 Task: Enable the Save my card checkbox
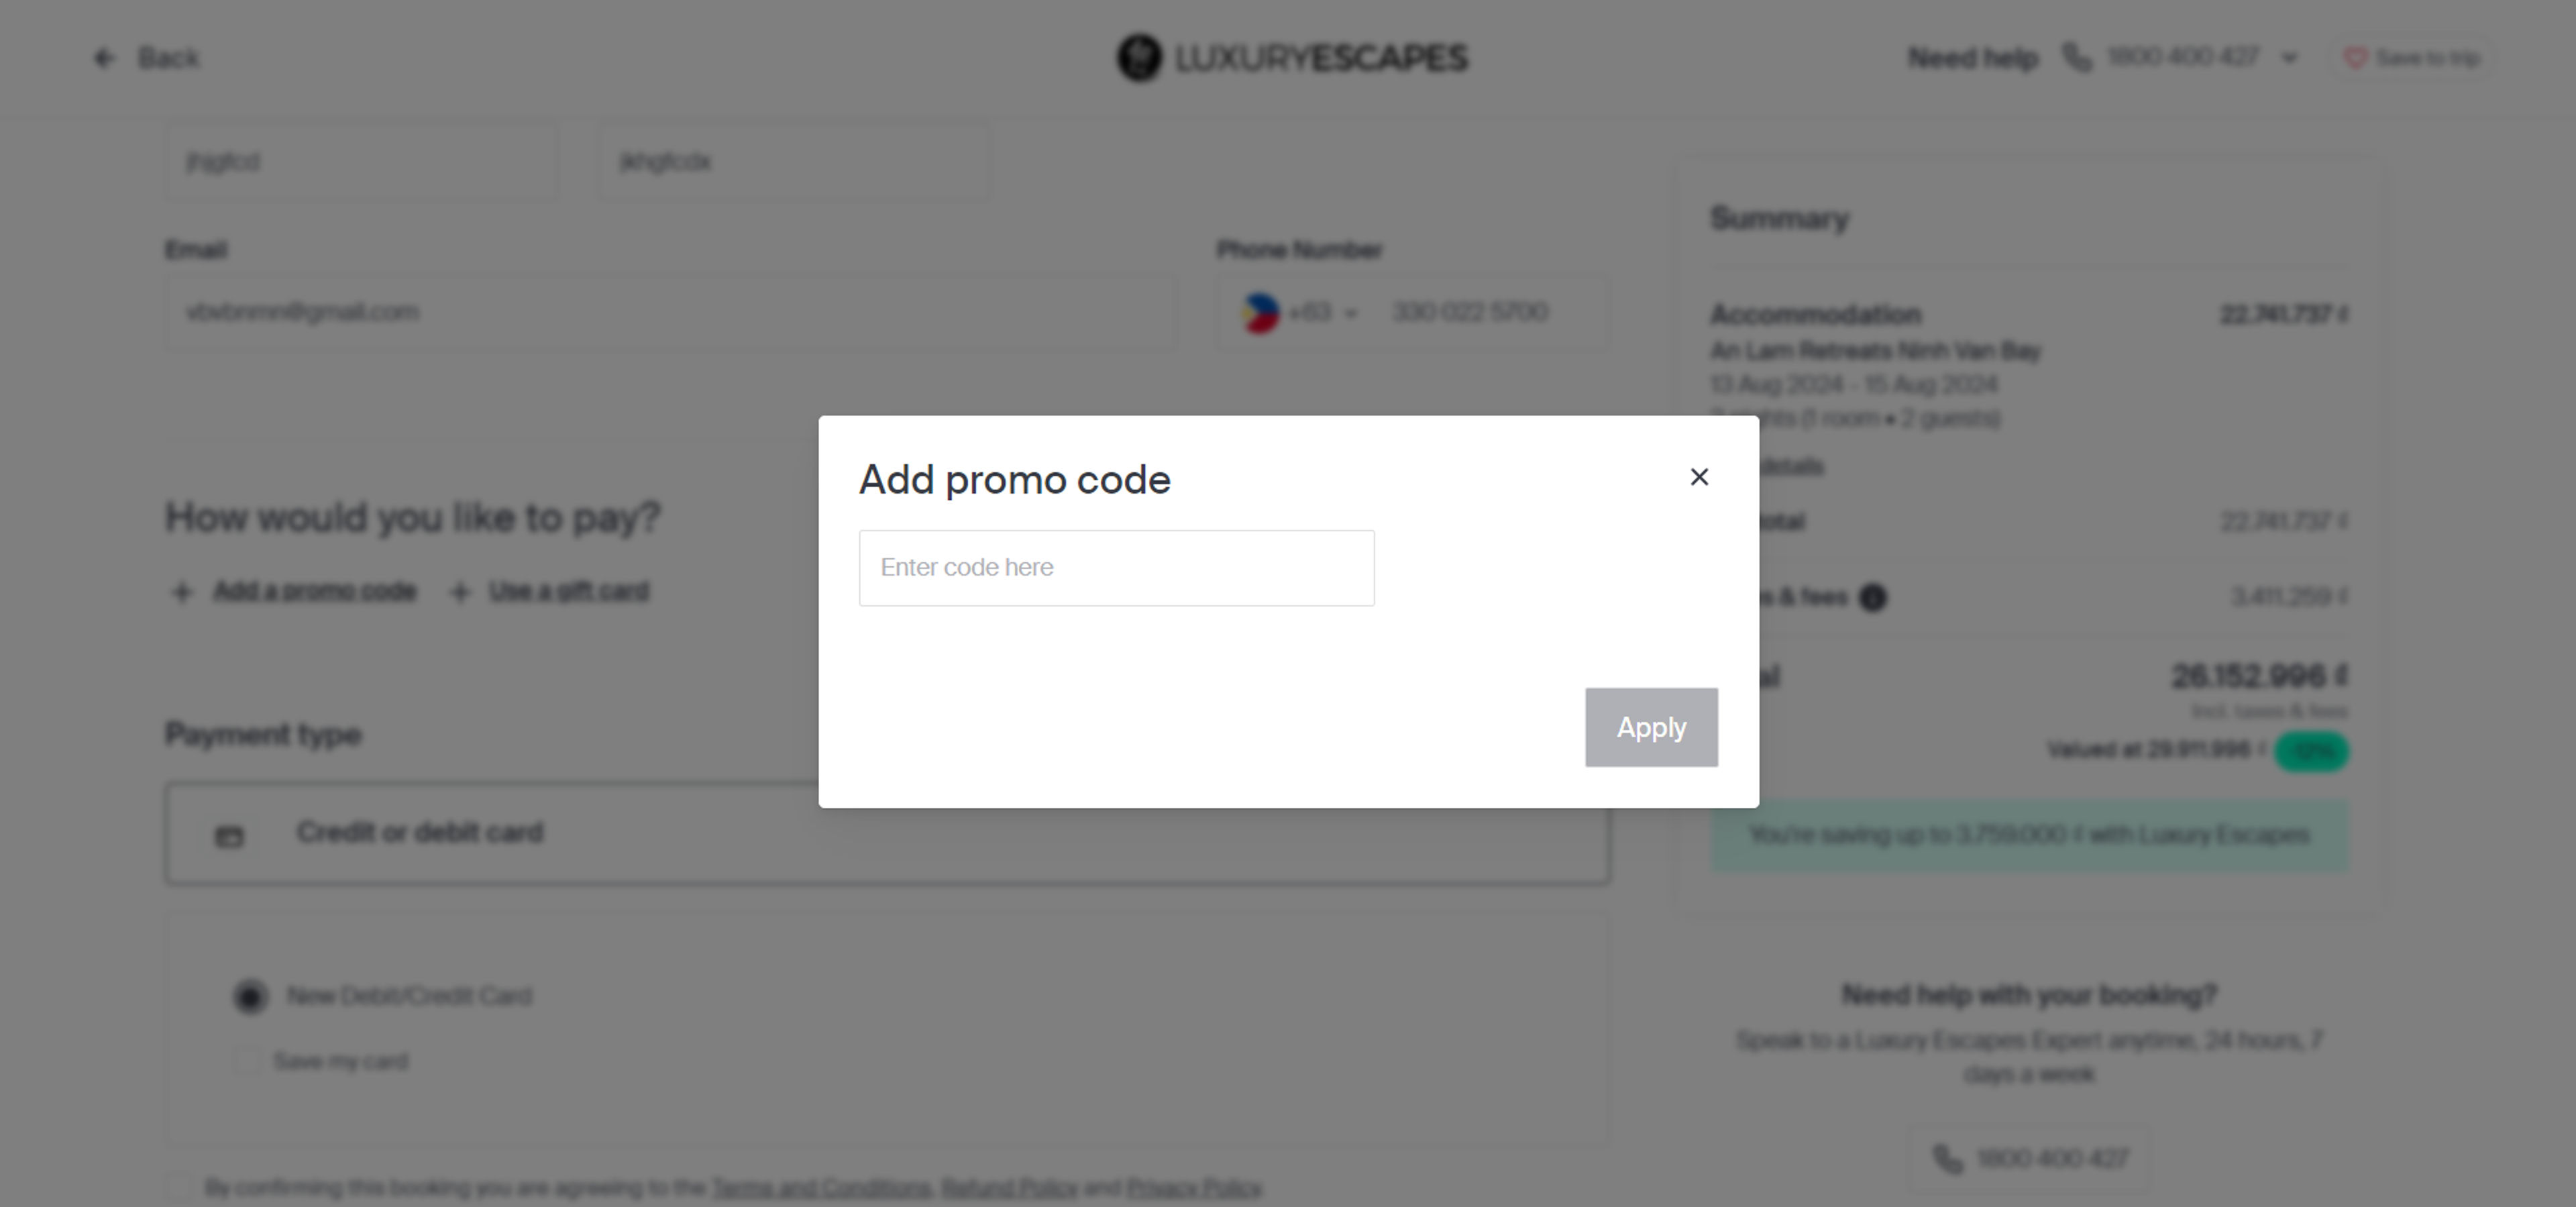[245, 1061]
